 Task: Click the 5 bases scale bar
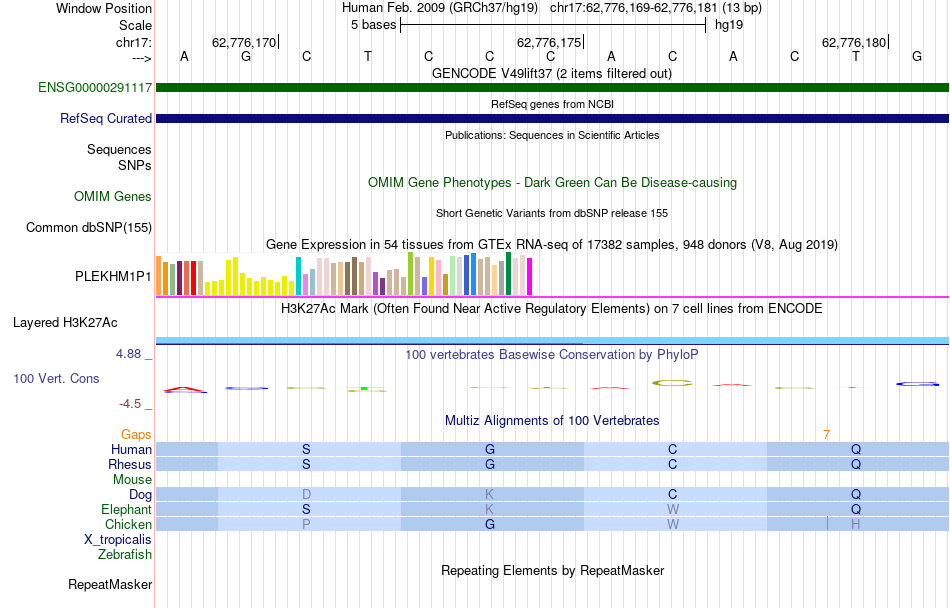[553, 25]
